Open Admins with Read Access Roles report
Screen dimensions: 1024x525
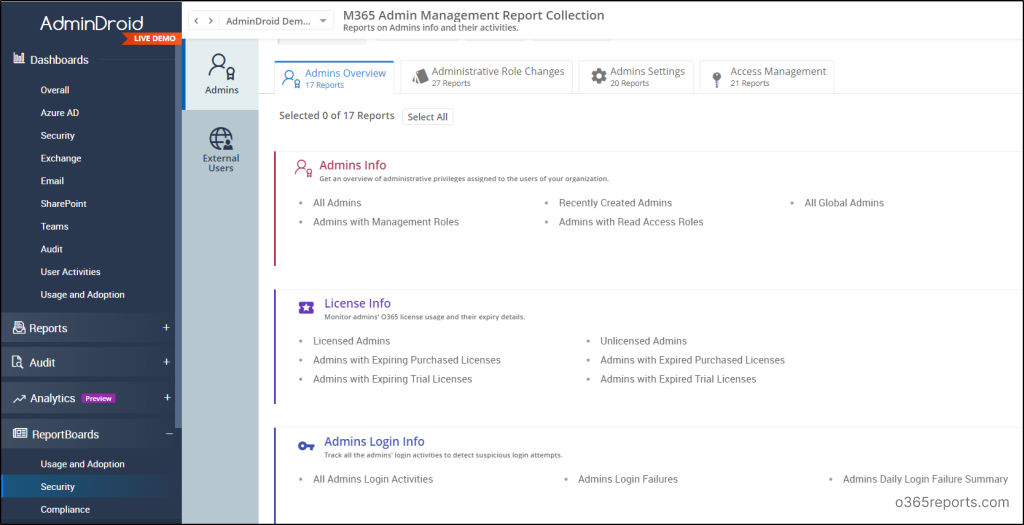coord(631,222)
